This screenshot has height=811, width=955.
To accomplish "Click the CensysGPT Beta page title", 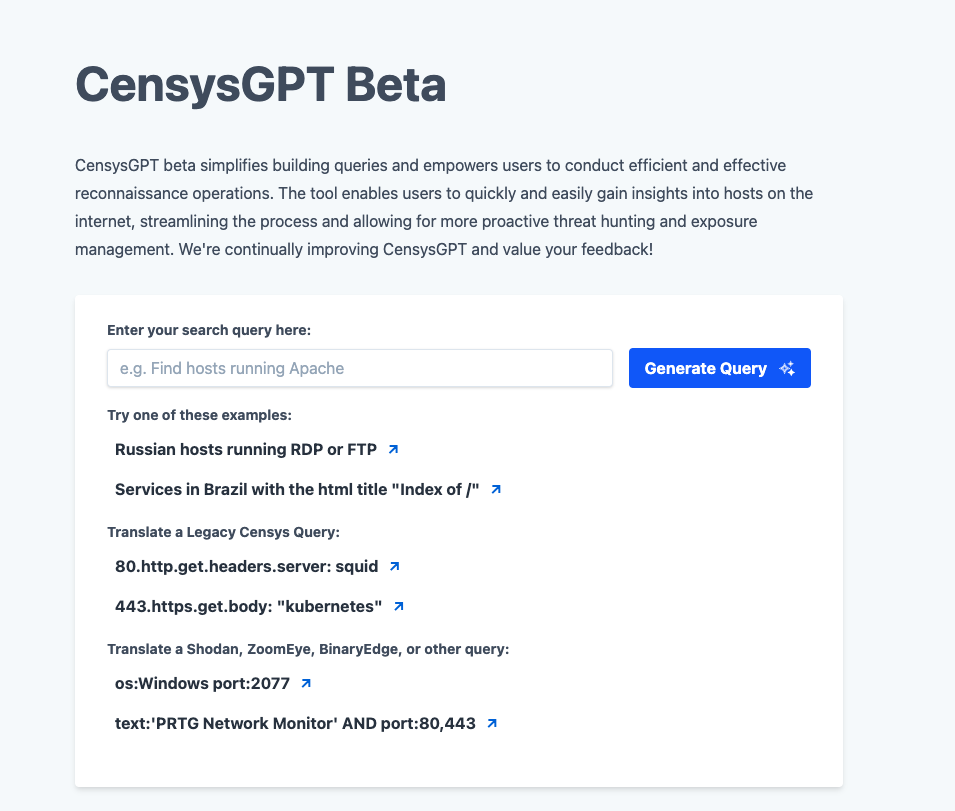I will [x=260, y=86].
